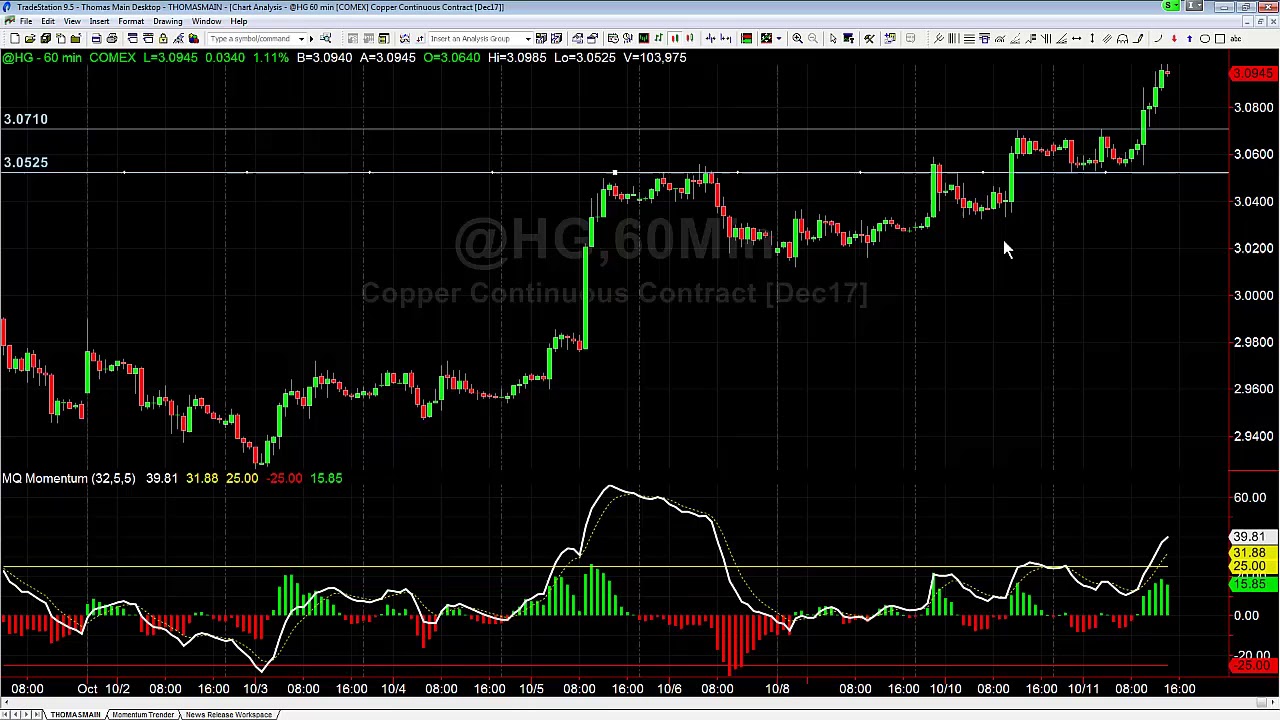Type in the symbol/command input box
1280x720 pixels.
(x=252, y=38)
